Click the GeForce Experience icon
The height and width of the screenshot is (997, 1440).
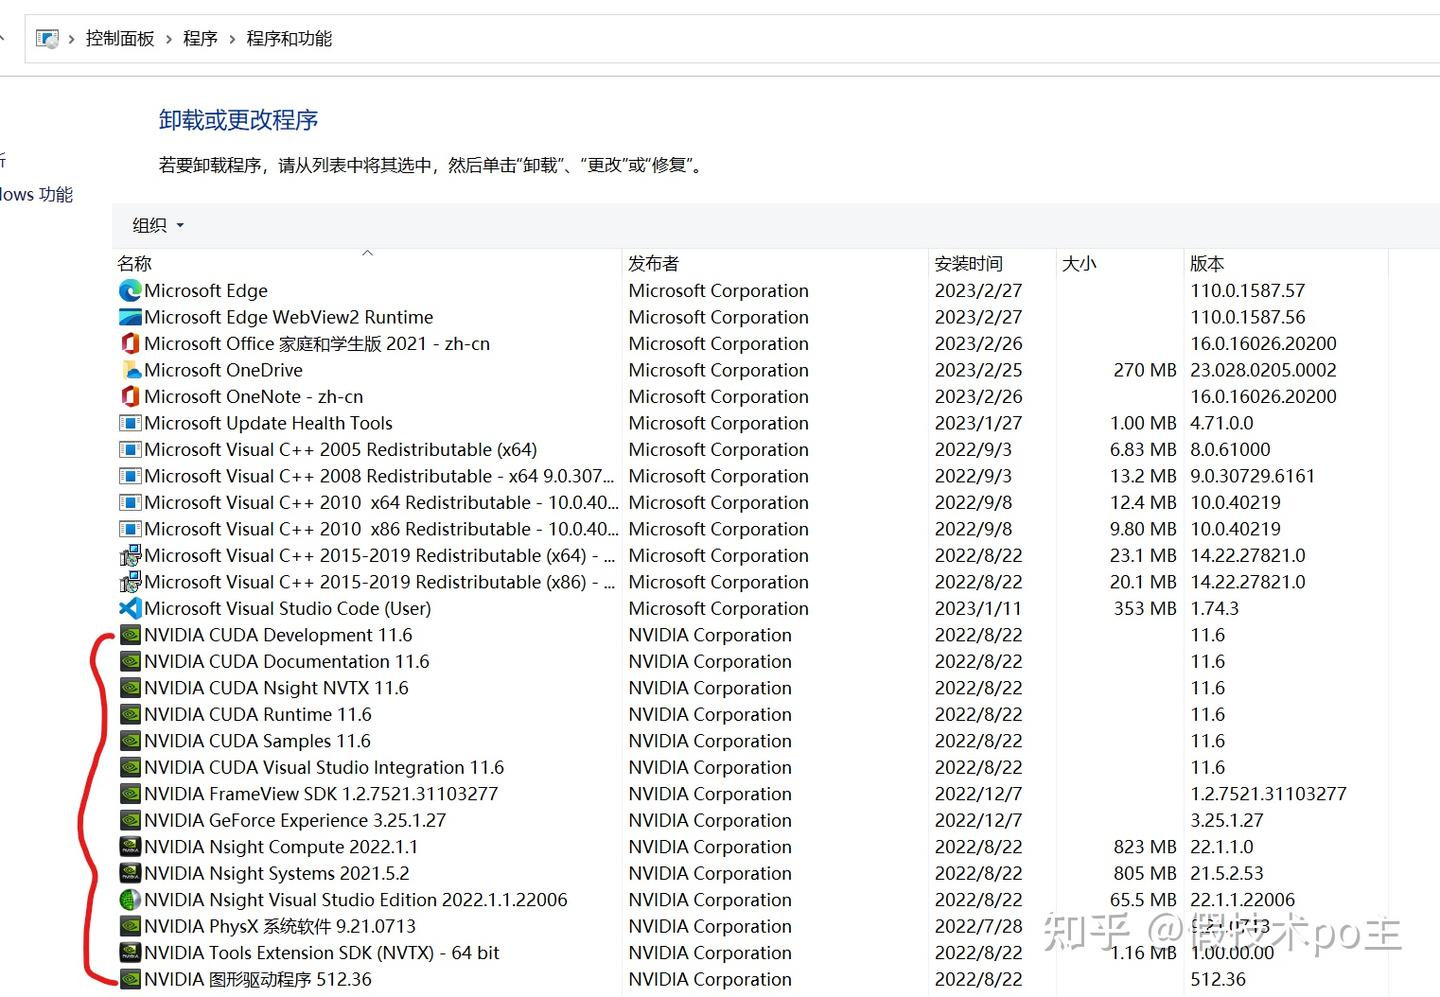[x=130, y=821]
